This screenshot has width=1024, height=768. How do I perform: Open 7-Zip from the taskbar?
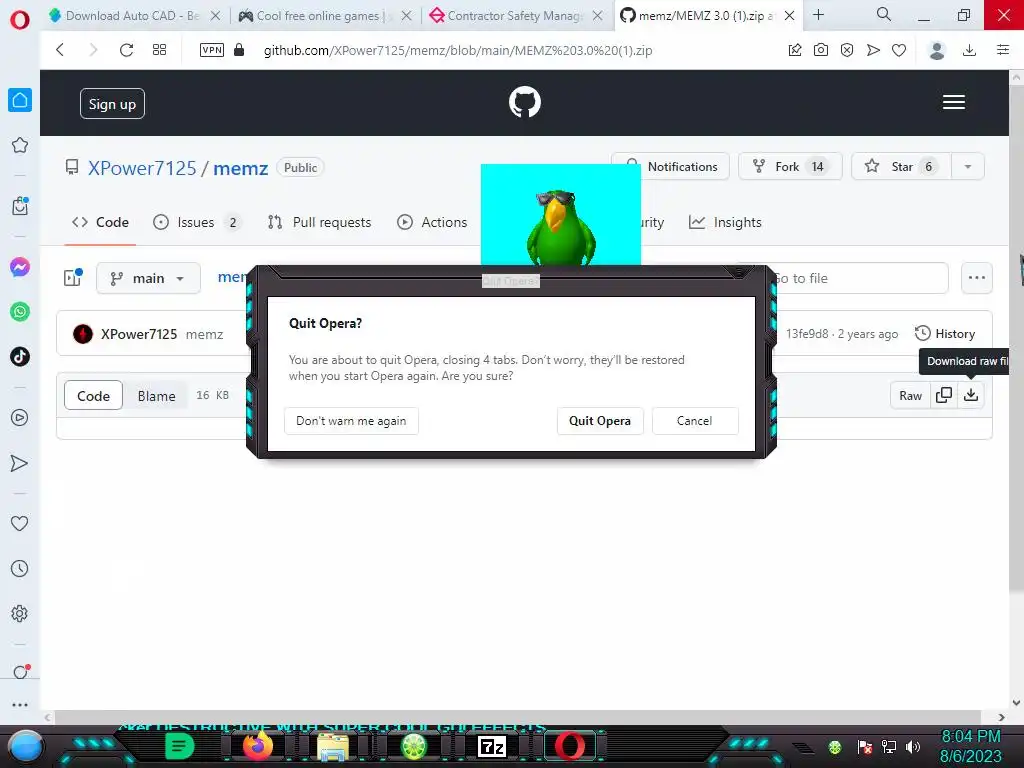[492, 746]
